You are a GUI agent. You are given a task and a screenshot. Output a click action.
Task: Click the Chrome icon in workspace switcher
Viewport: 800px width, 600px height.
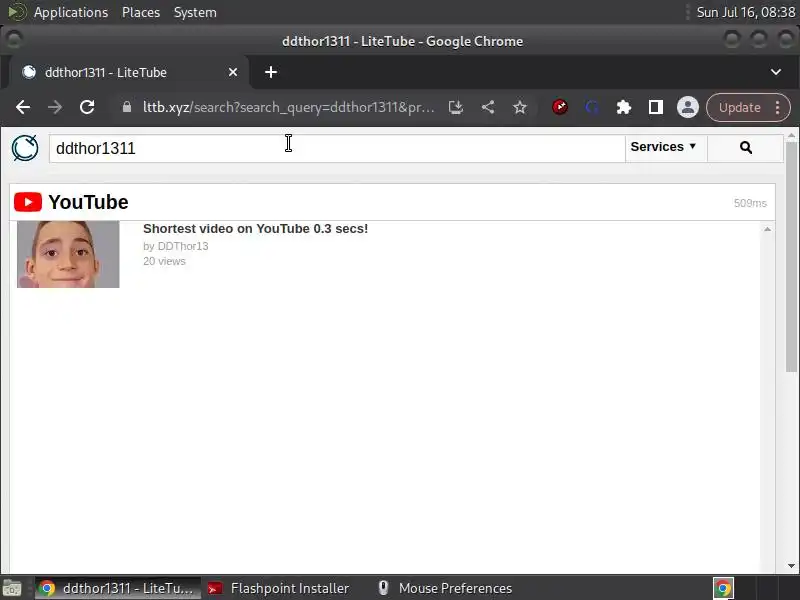point(723,588)
